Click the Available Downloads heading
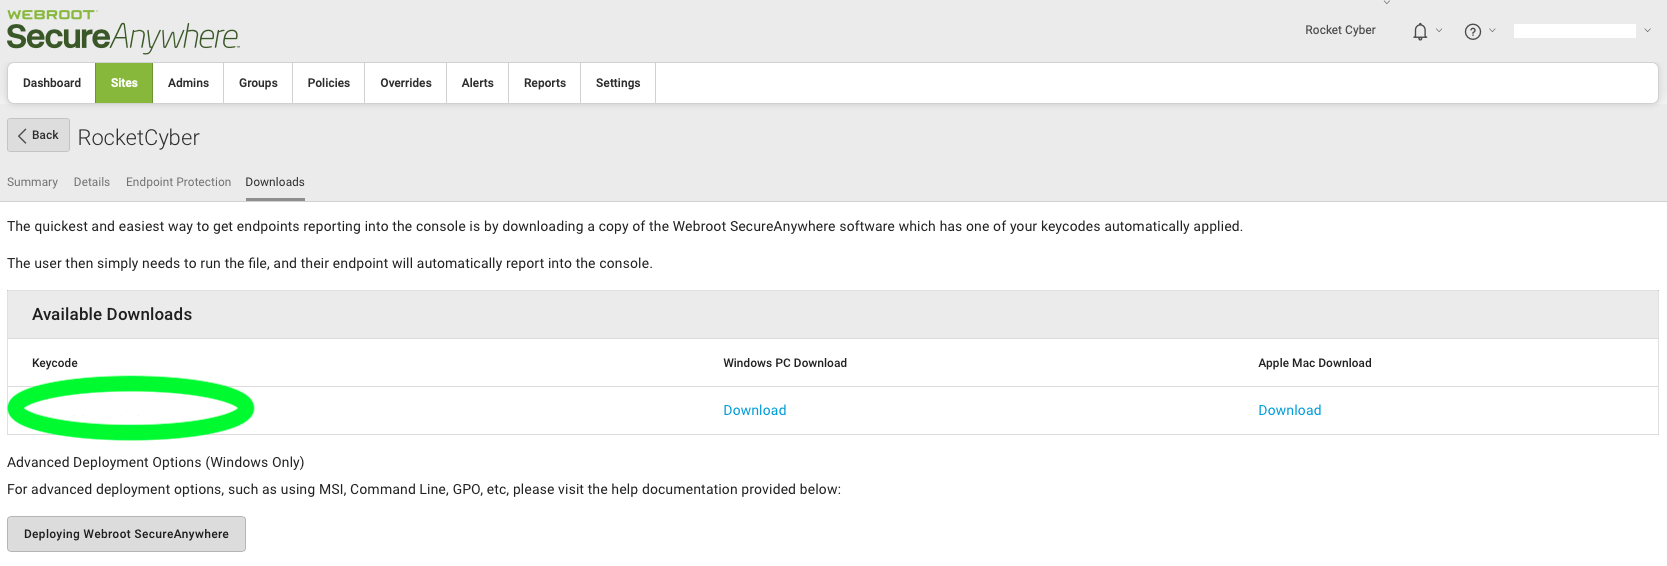The image size is (1667, 566). [x=112, y=314]
